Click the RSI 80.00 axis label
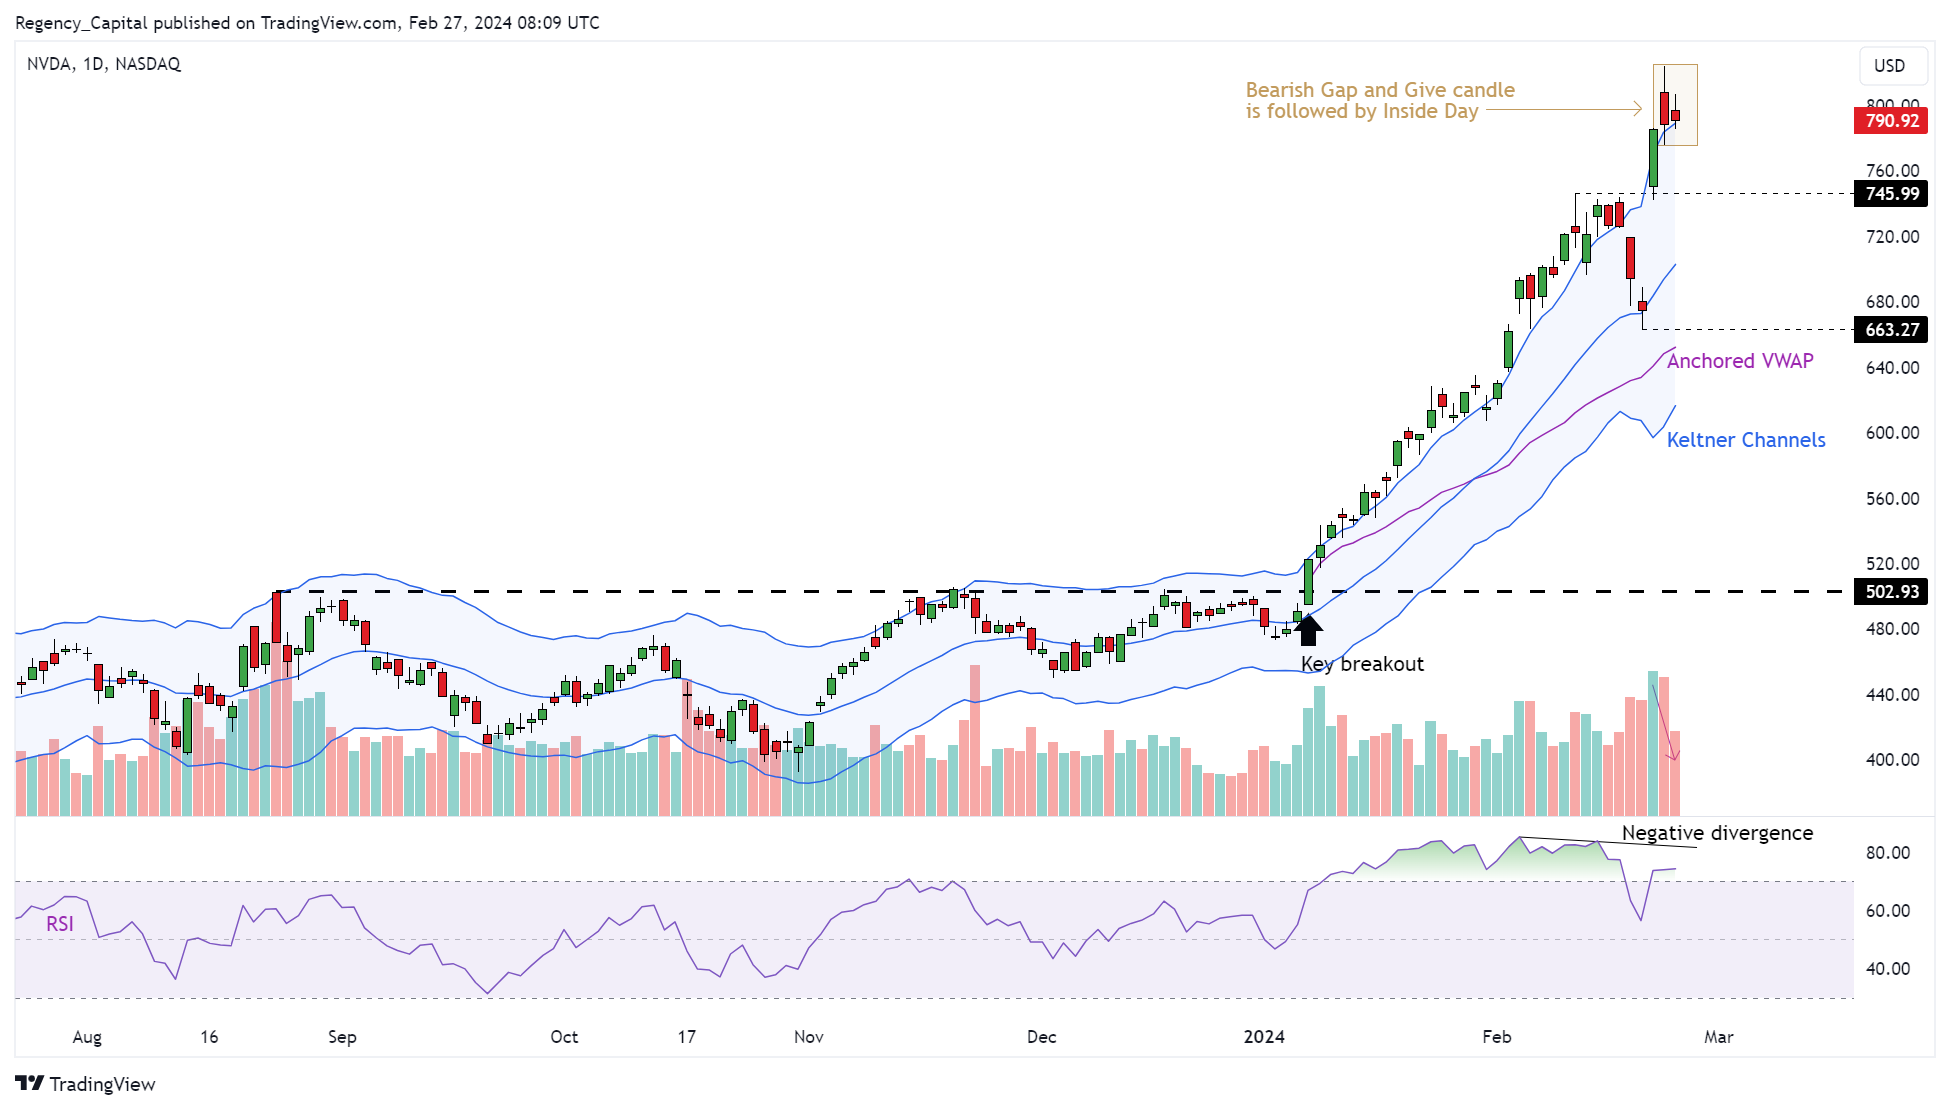The height and width of the screenshot is (1110, 1950). tap(1888, 853)
